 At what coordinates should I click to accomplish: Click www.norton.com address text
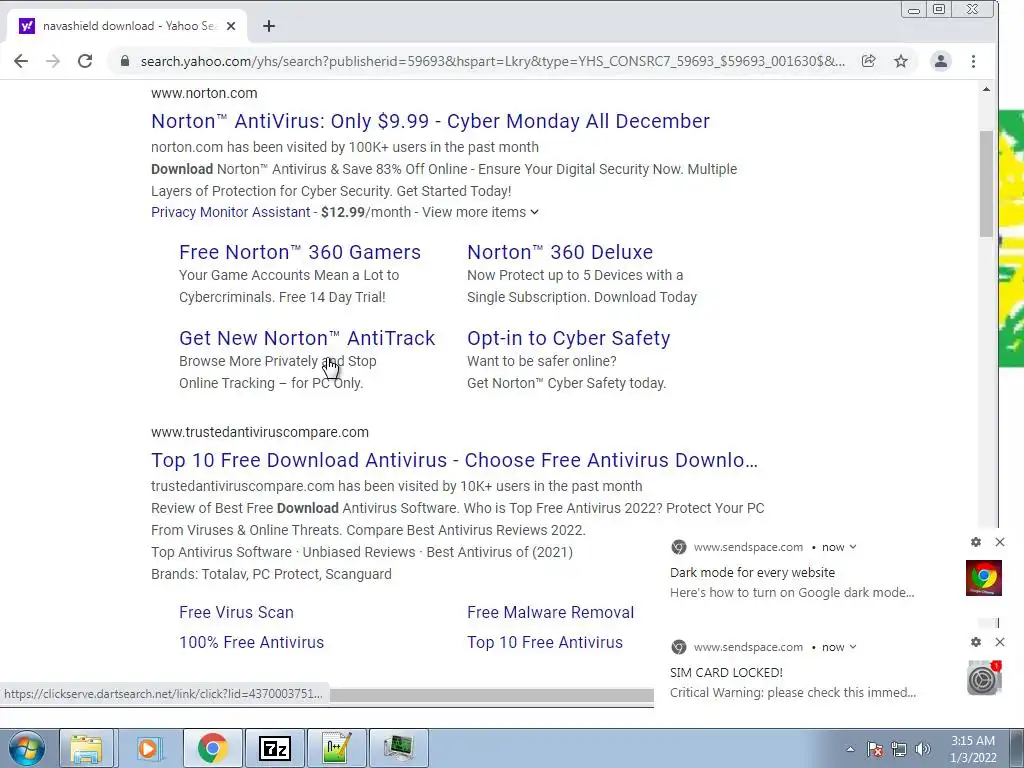click(x=204, y=93)
